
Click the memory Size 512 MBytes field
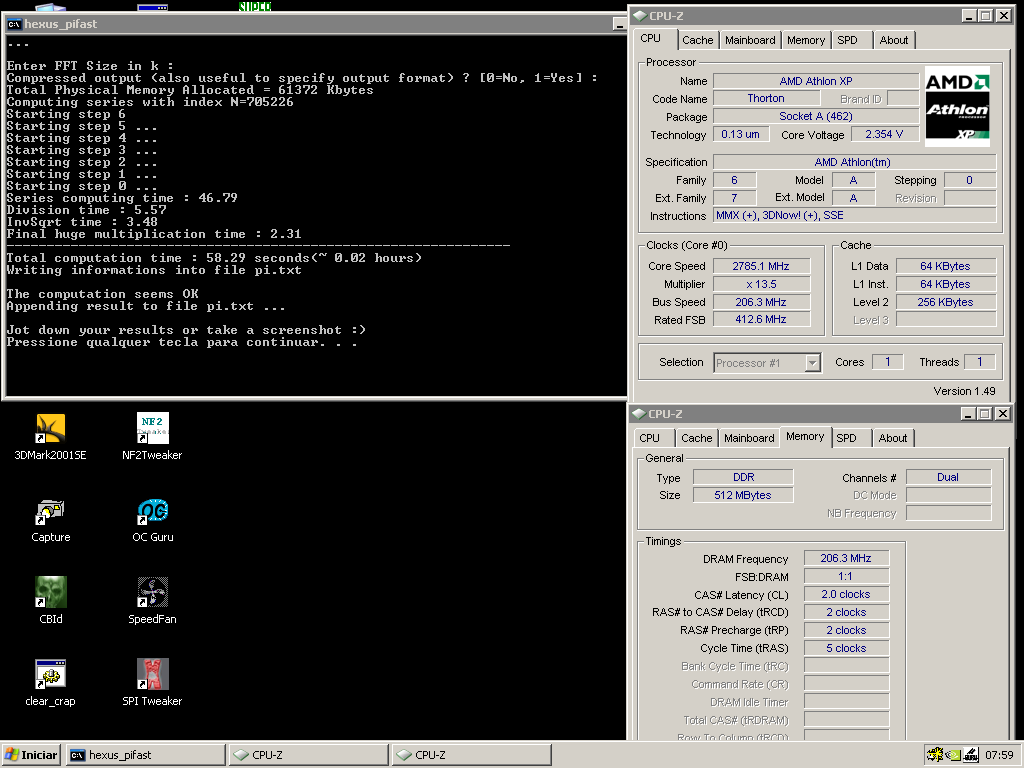(x=743, y=495)
